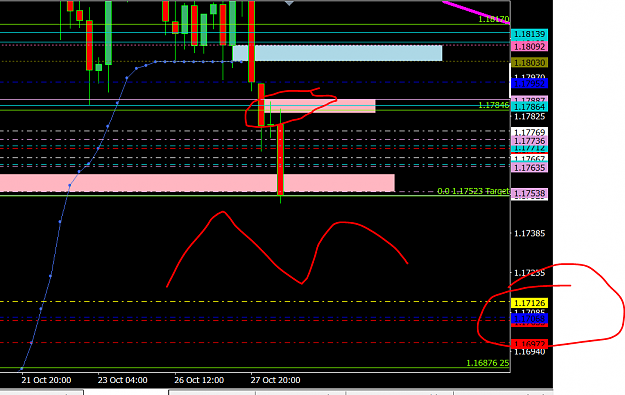Image resolution: width=625 pixels, height=395 pixels.
Task: Click the '1.16876 25' line label
Action: [487, 363]
